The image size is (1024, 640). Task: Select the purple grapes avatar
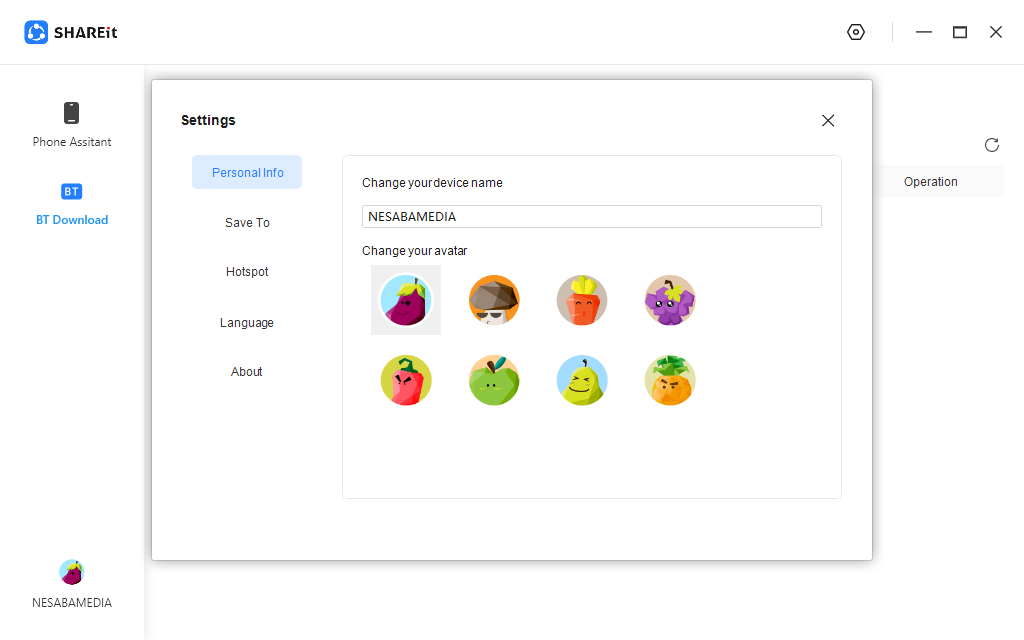[670, 300]
